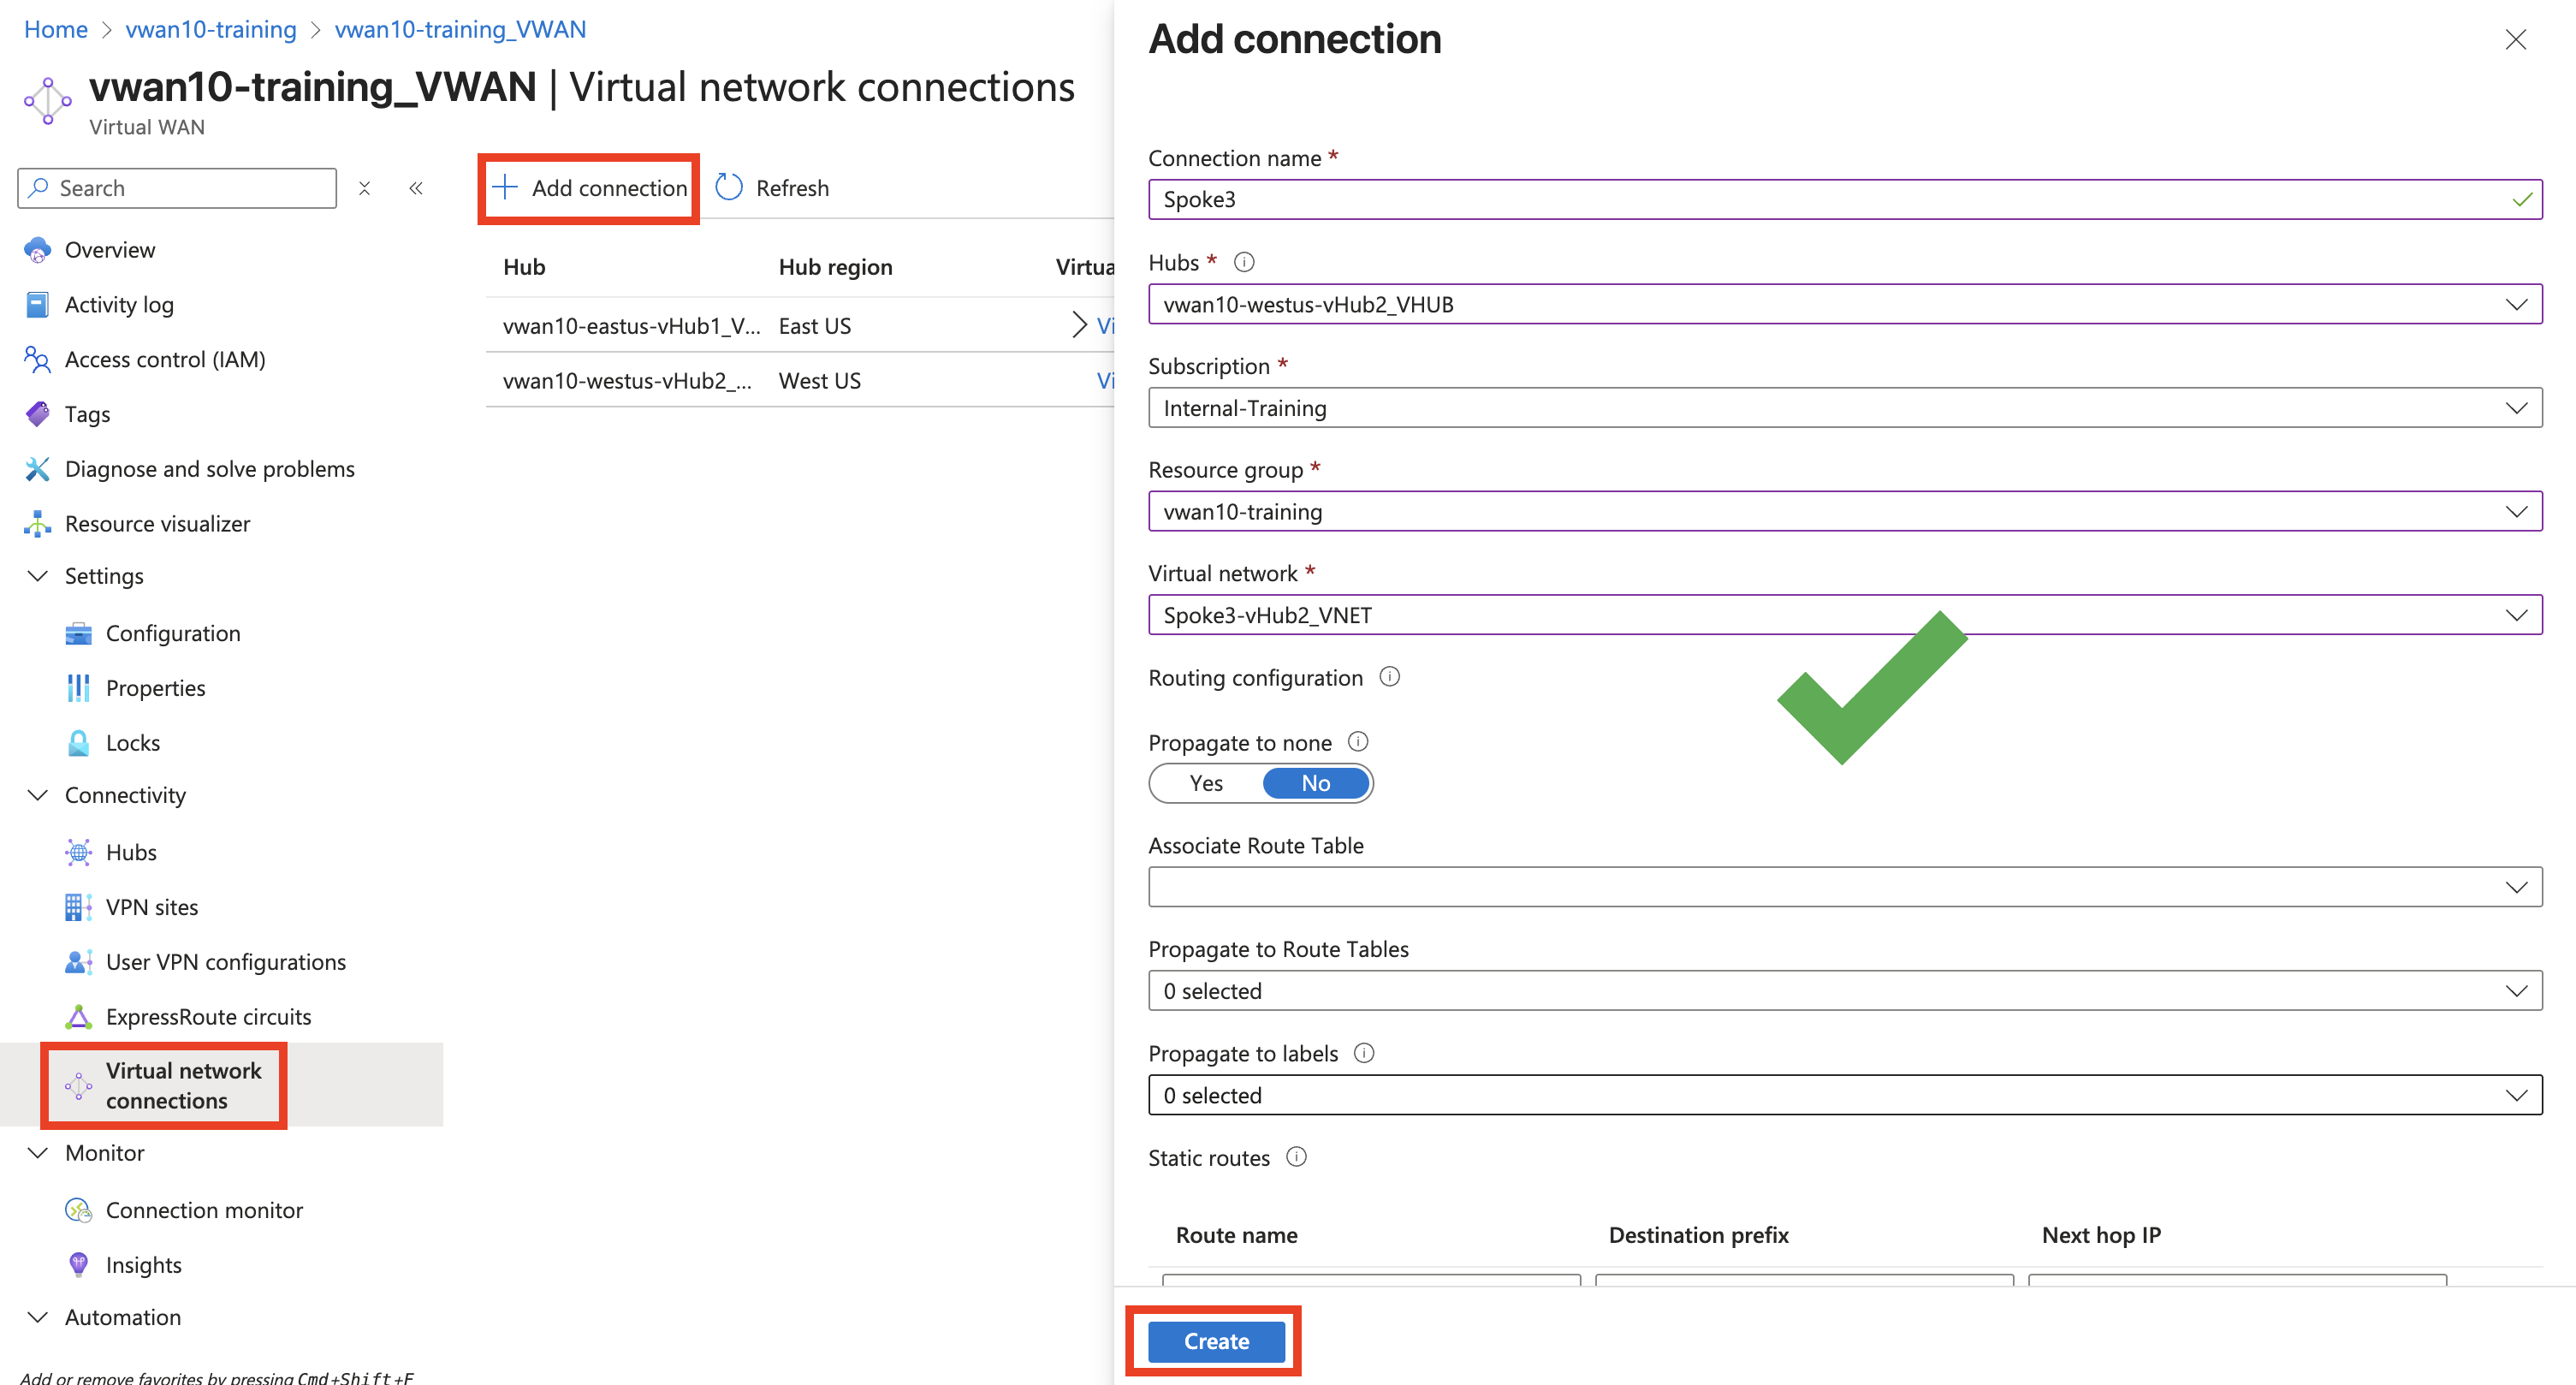Screen dimensions: 2576x1385
Task: Click the Resource visualizer icon
Action: point(37,522)
